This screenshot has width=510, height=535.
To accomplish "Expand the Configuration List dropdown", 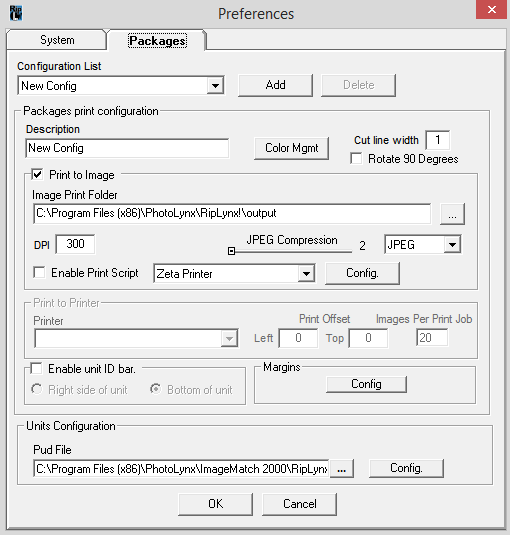I will pos(215,86).
